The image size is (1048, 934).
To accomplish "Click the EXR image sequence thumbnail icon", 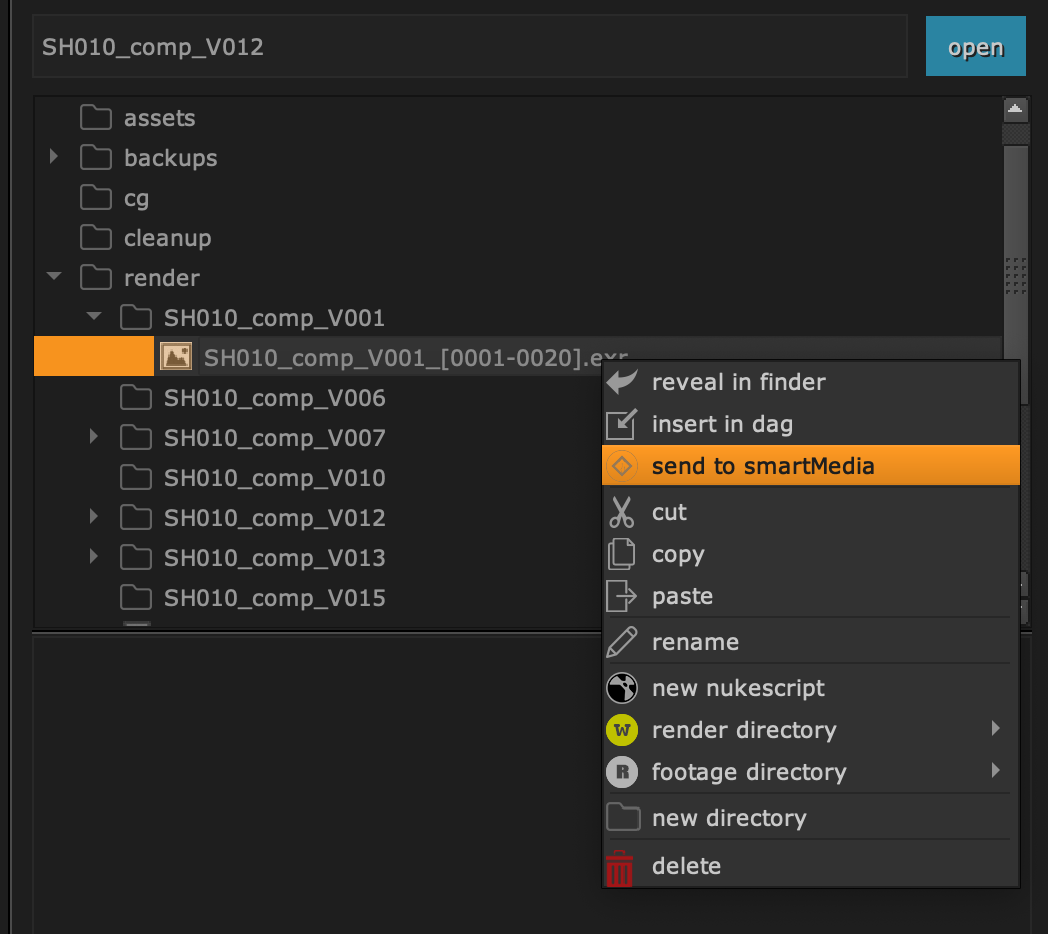I will [176, 357].
